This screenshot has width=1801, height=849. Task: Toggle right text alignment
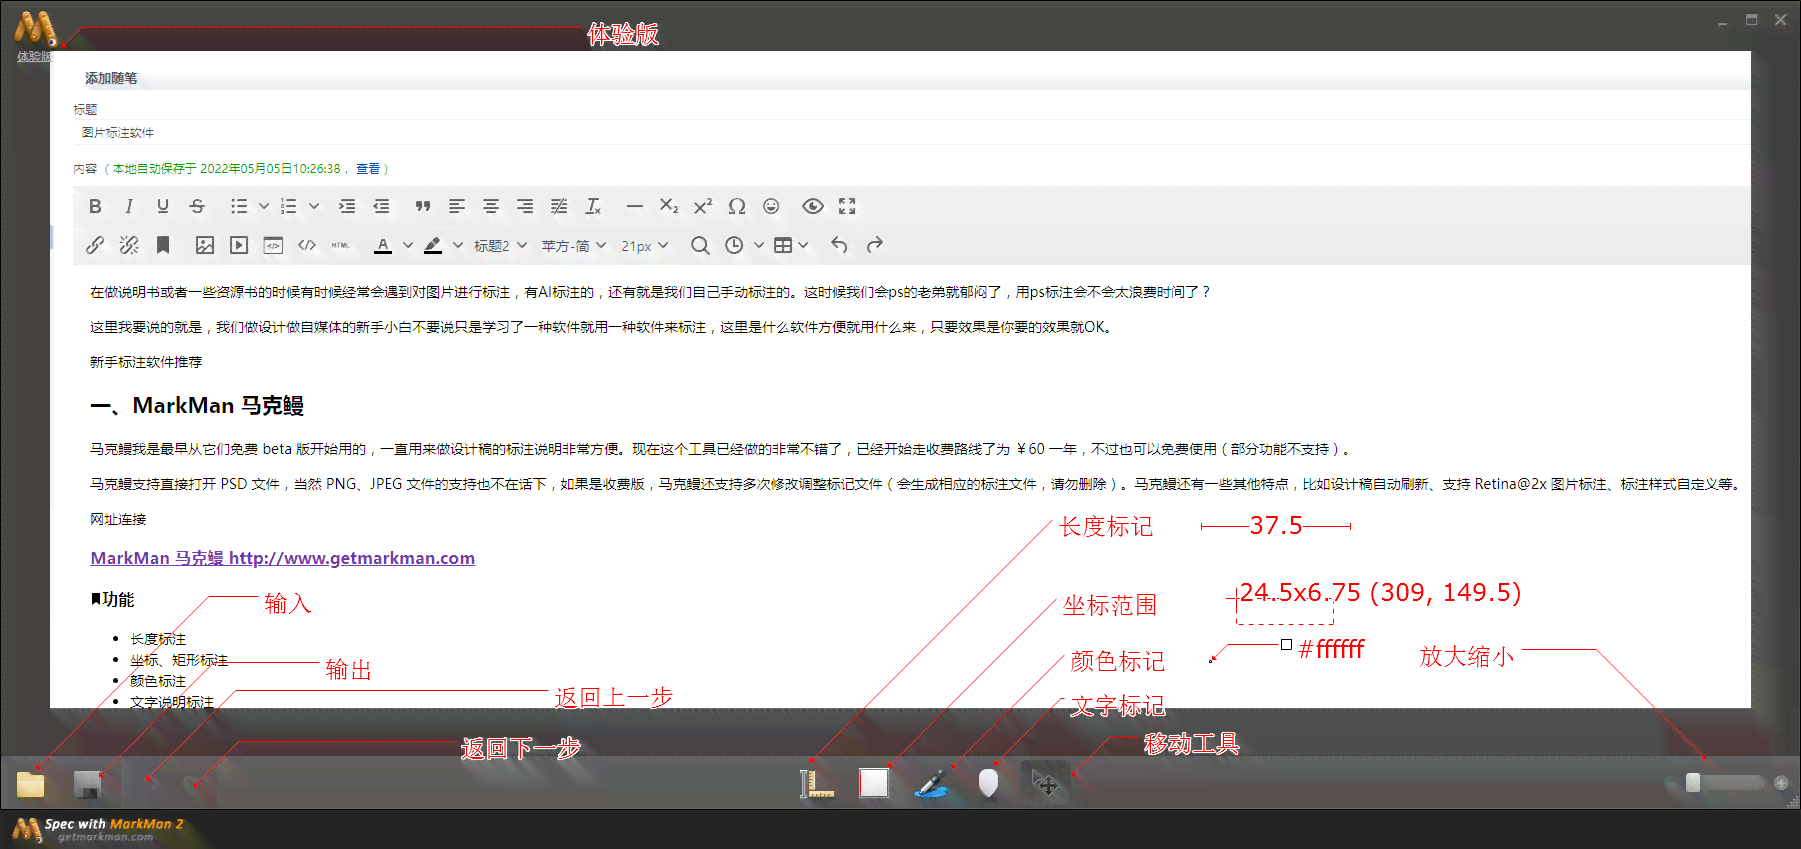525,206
